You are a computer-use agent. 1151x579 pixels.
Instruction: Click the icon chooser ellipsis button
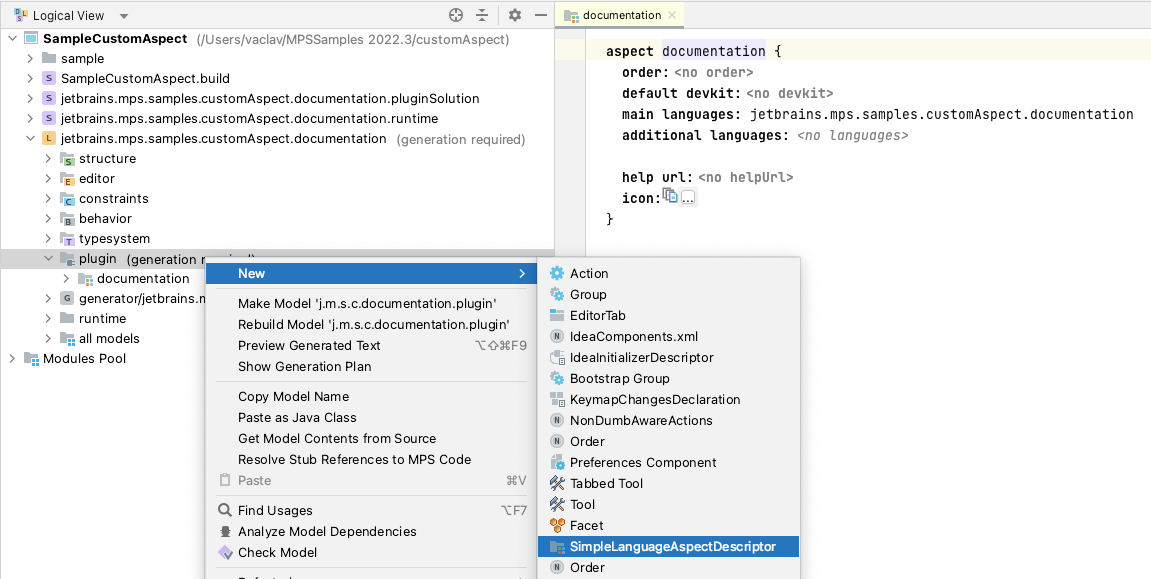click(x=687, y=197)
